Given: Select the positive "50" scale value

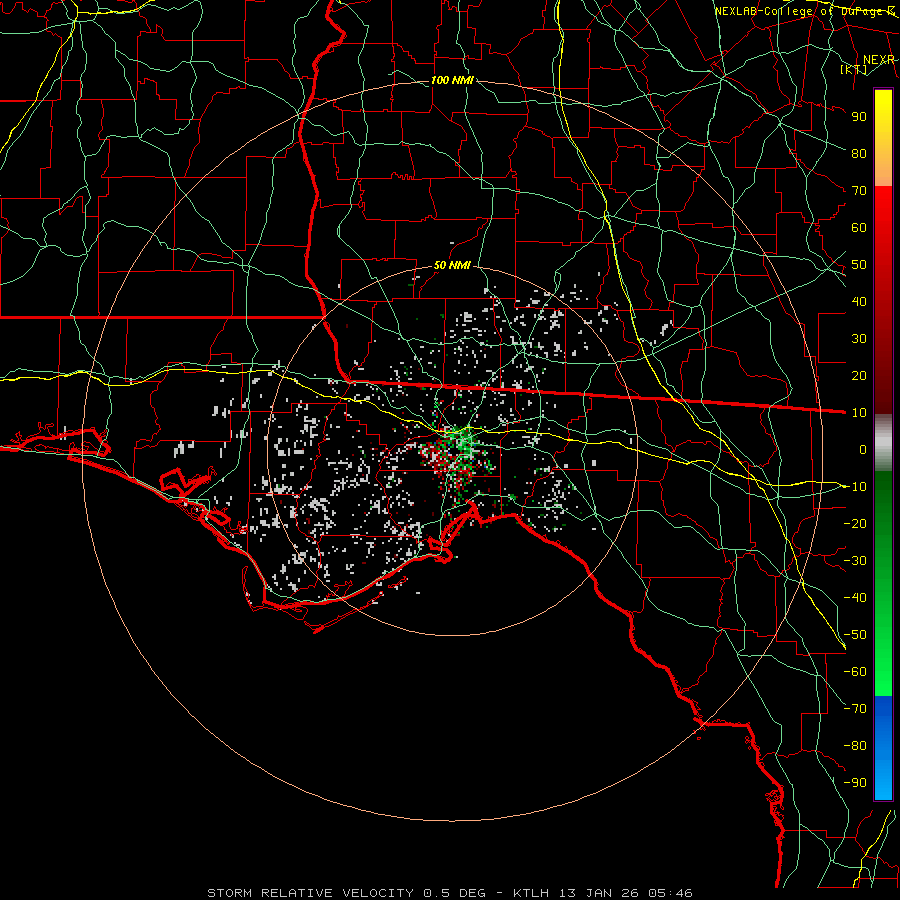Looking at the screenshot, I should 859,265.
